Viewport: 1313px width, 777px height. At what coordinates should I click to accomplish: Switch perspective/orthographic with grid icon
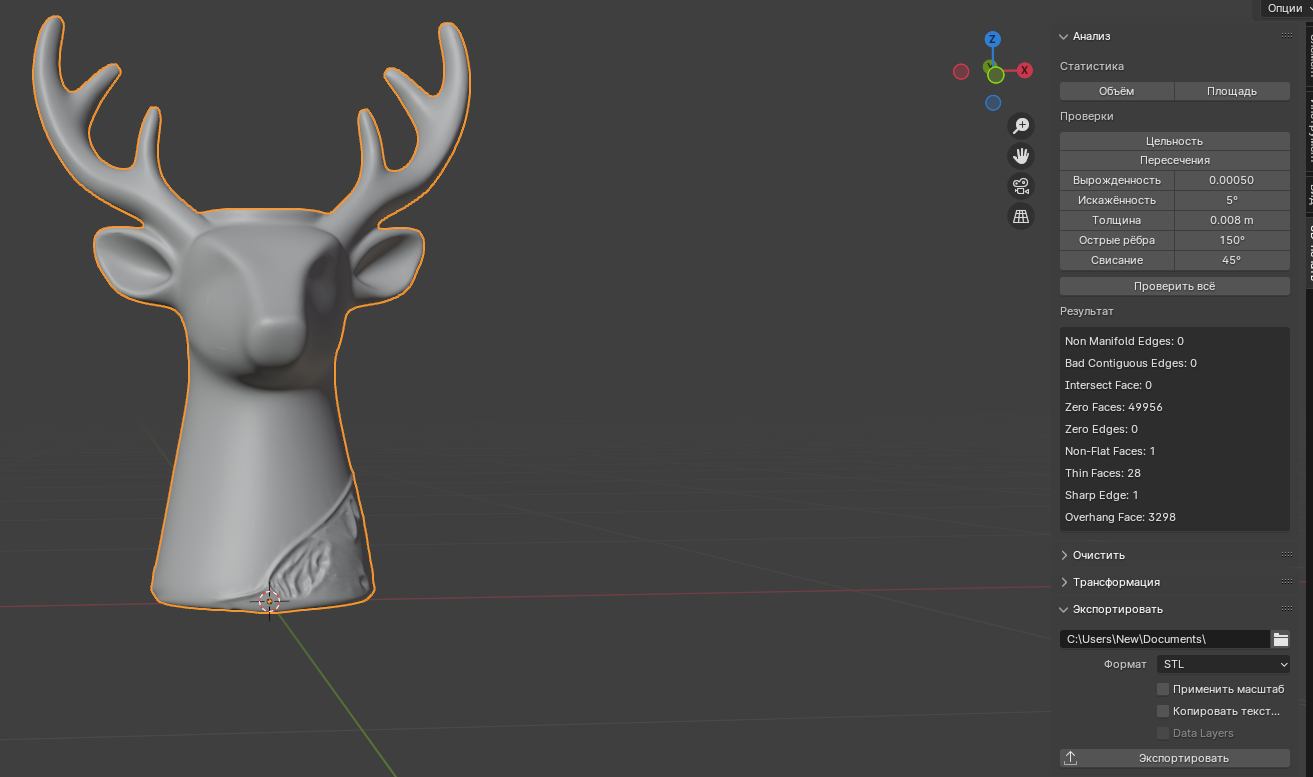[1020, 216]
